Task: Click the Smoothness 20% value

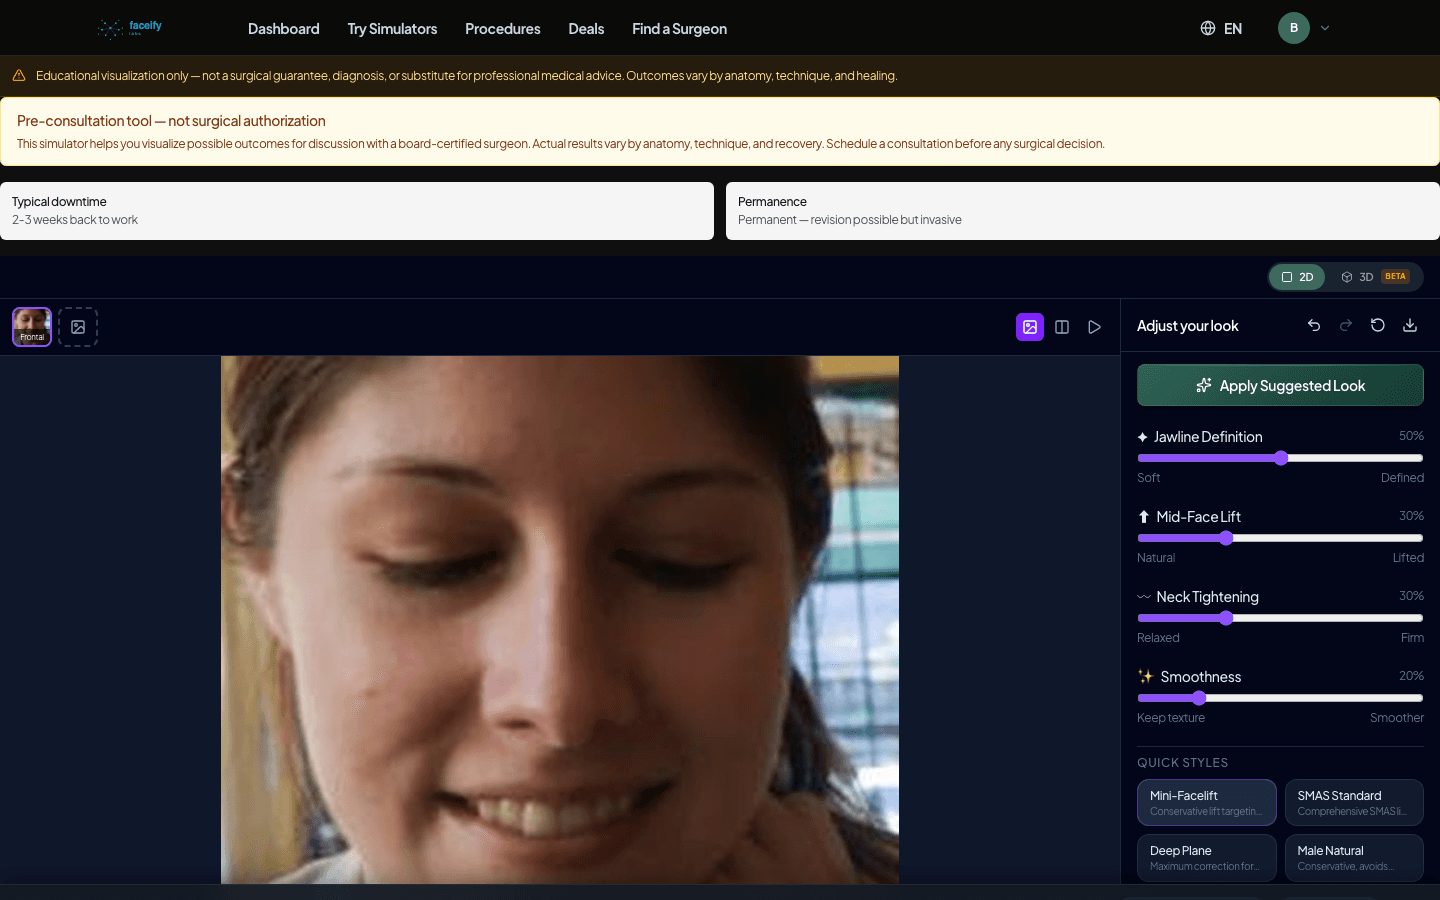Action: pyautogui.click(x=1411, y=676)
